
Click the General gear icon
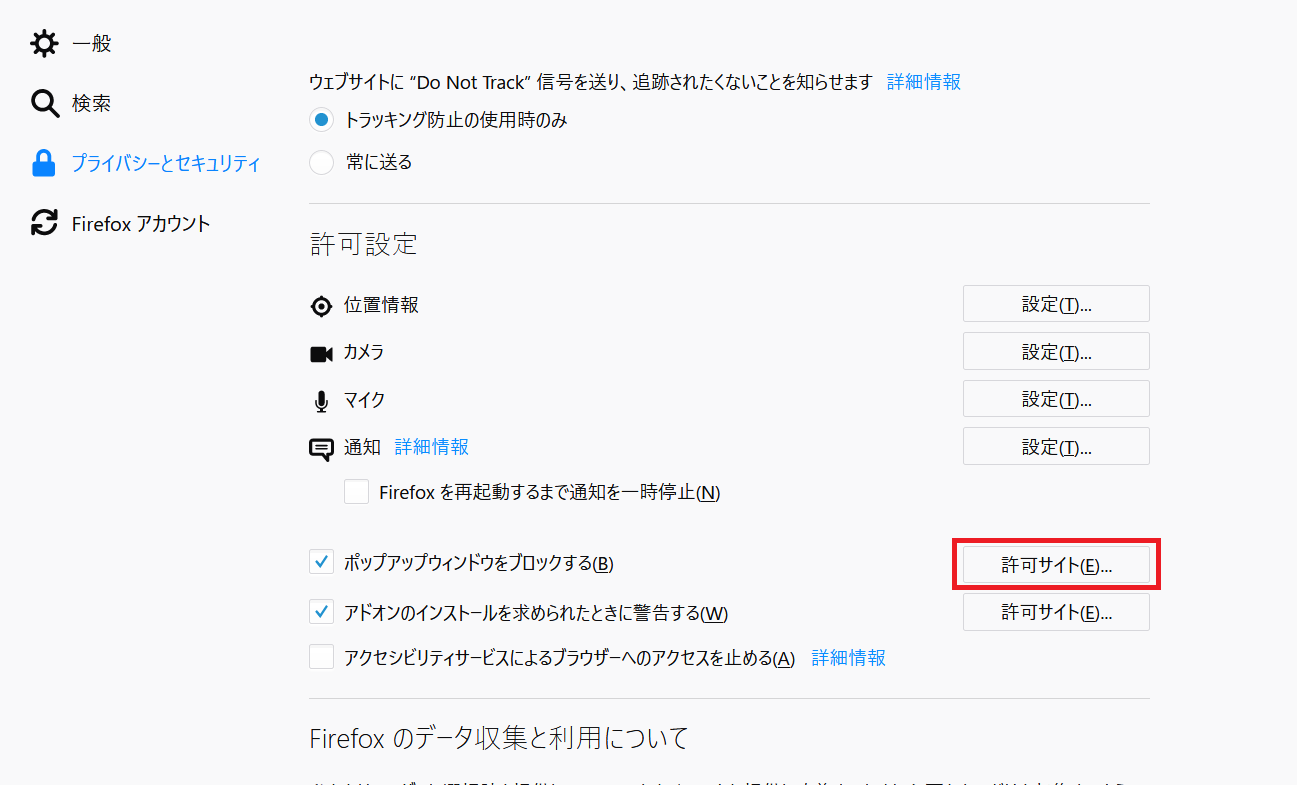[44, 43]
